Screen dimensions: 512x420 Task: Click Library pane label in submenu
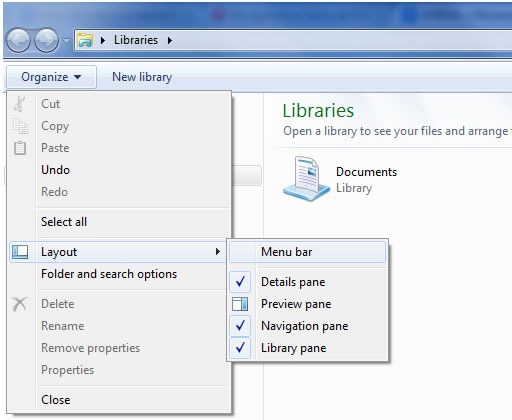click(x=294, y=348)
